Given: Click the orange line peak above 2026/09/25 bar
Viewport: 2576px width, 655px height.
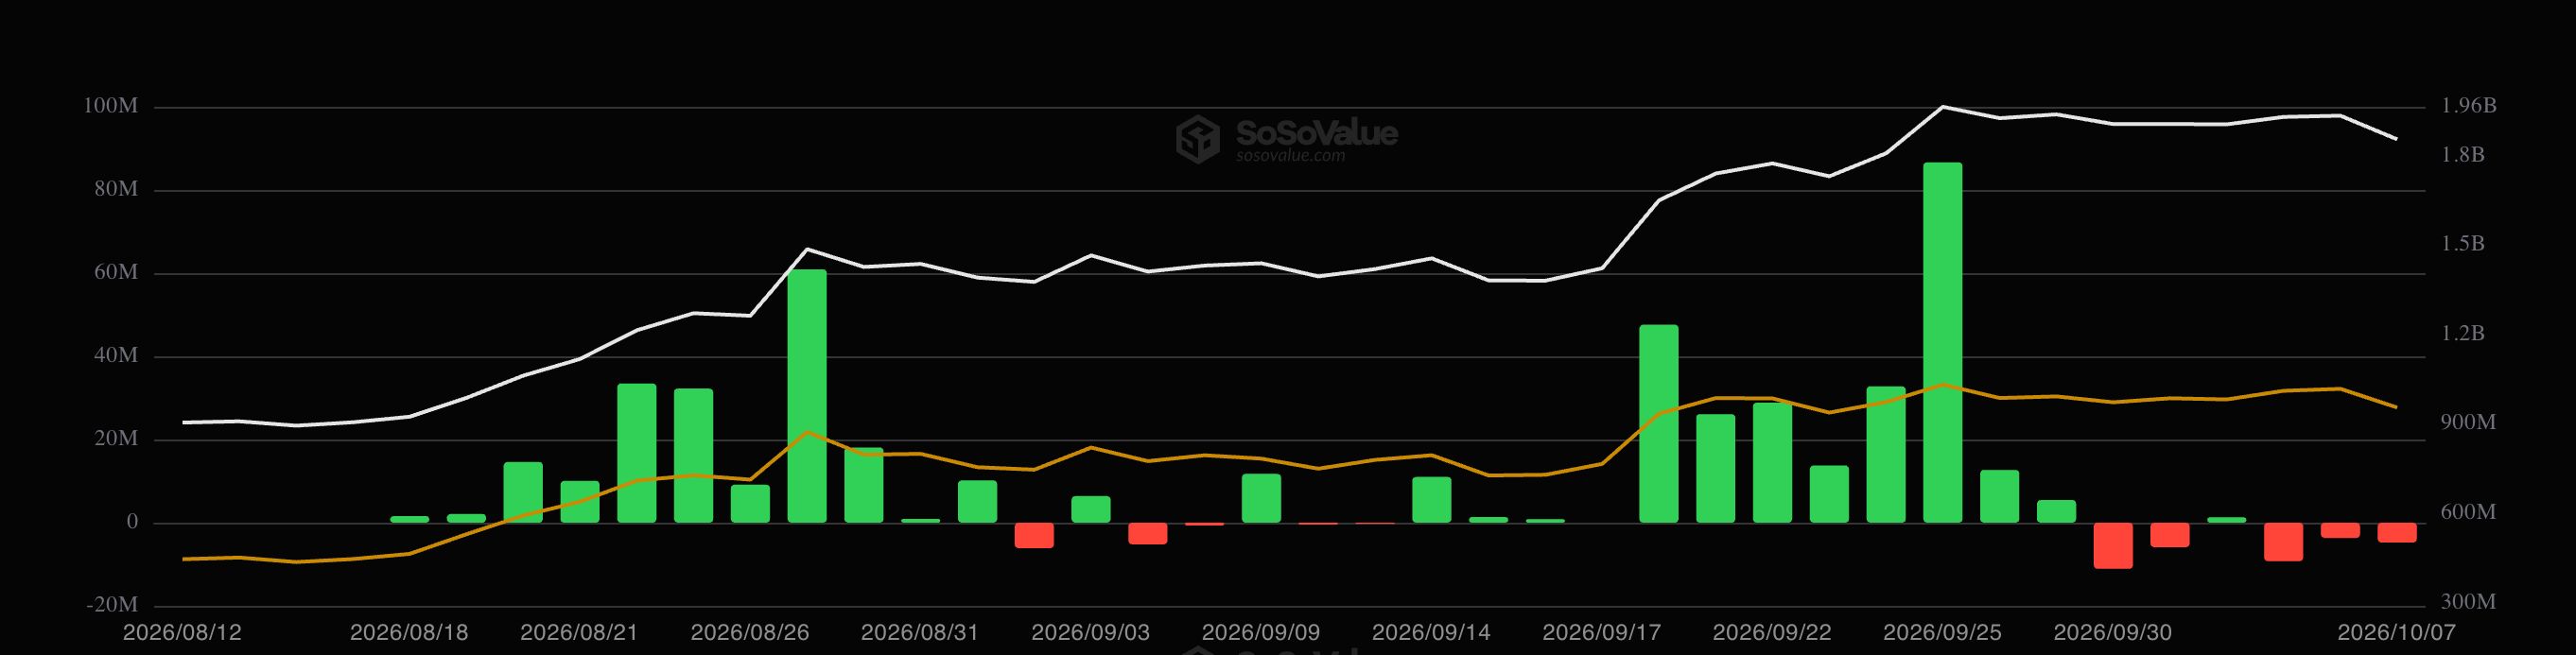Looking at the screenshot, I should pos(1942,384).
